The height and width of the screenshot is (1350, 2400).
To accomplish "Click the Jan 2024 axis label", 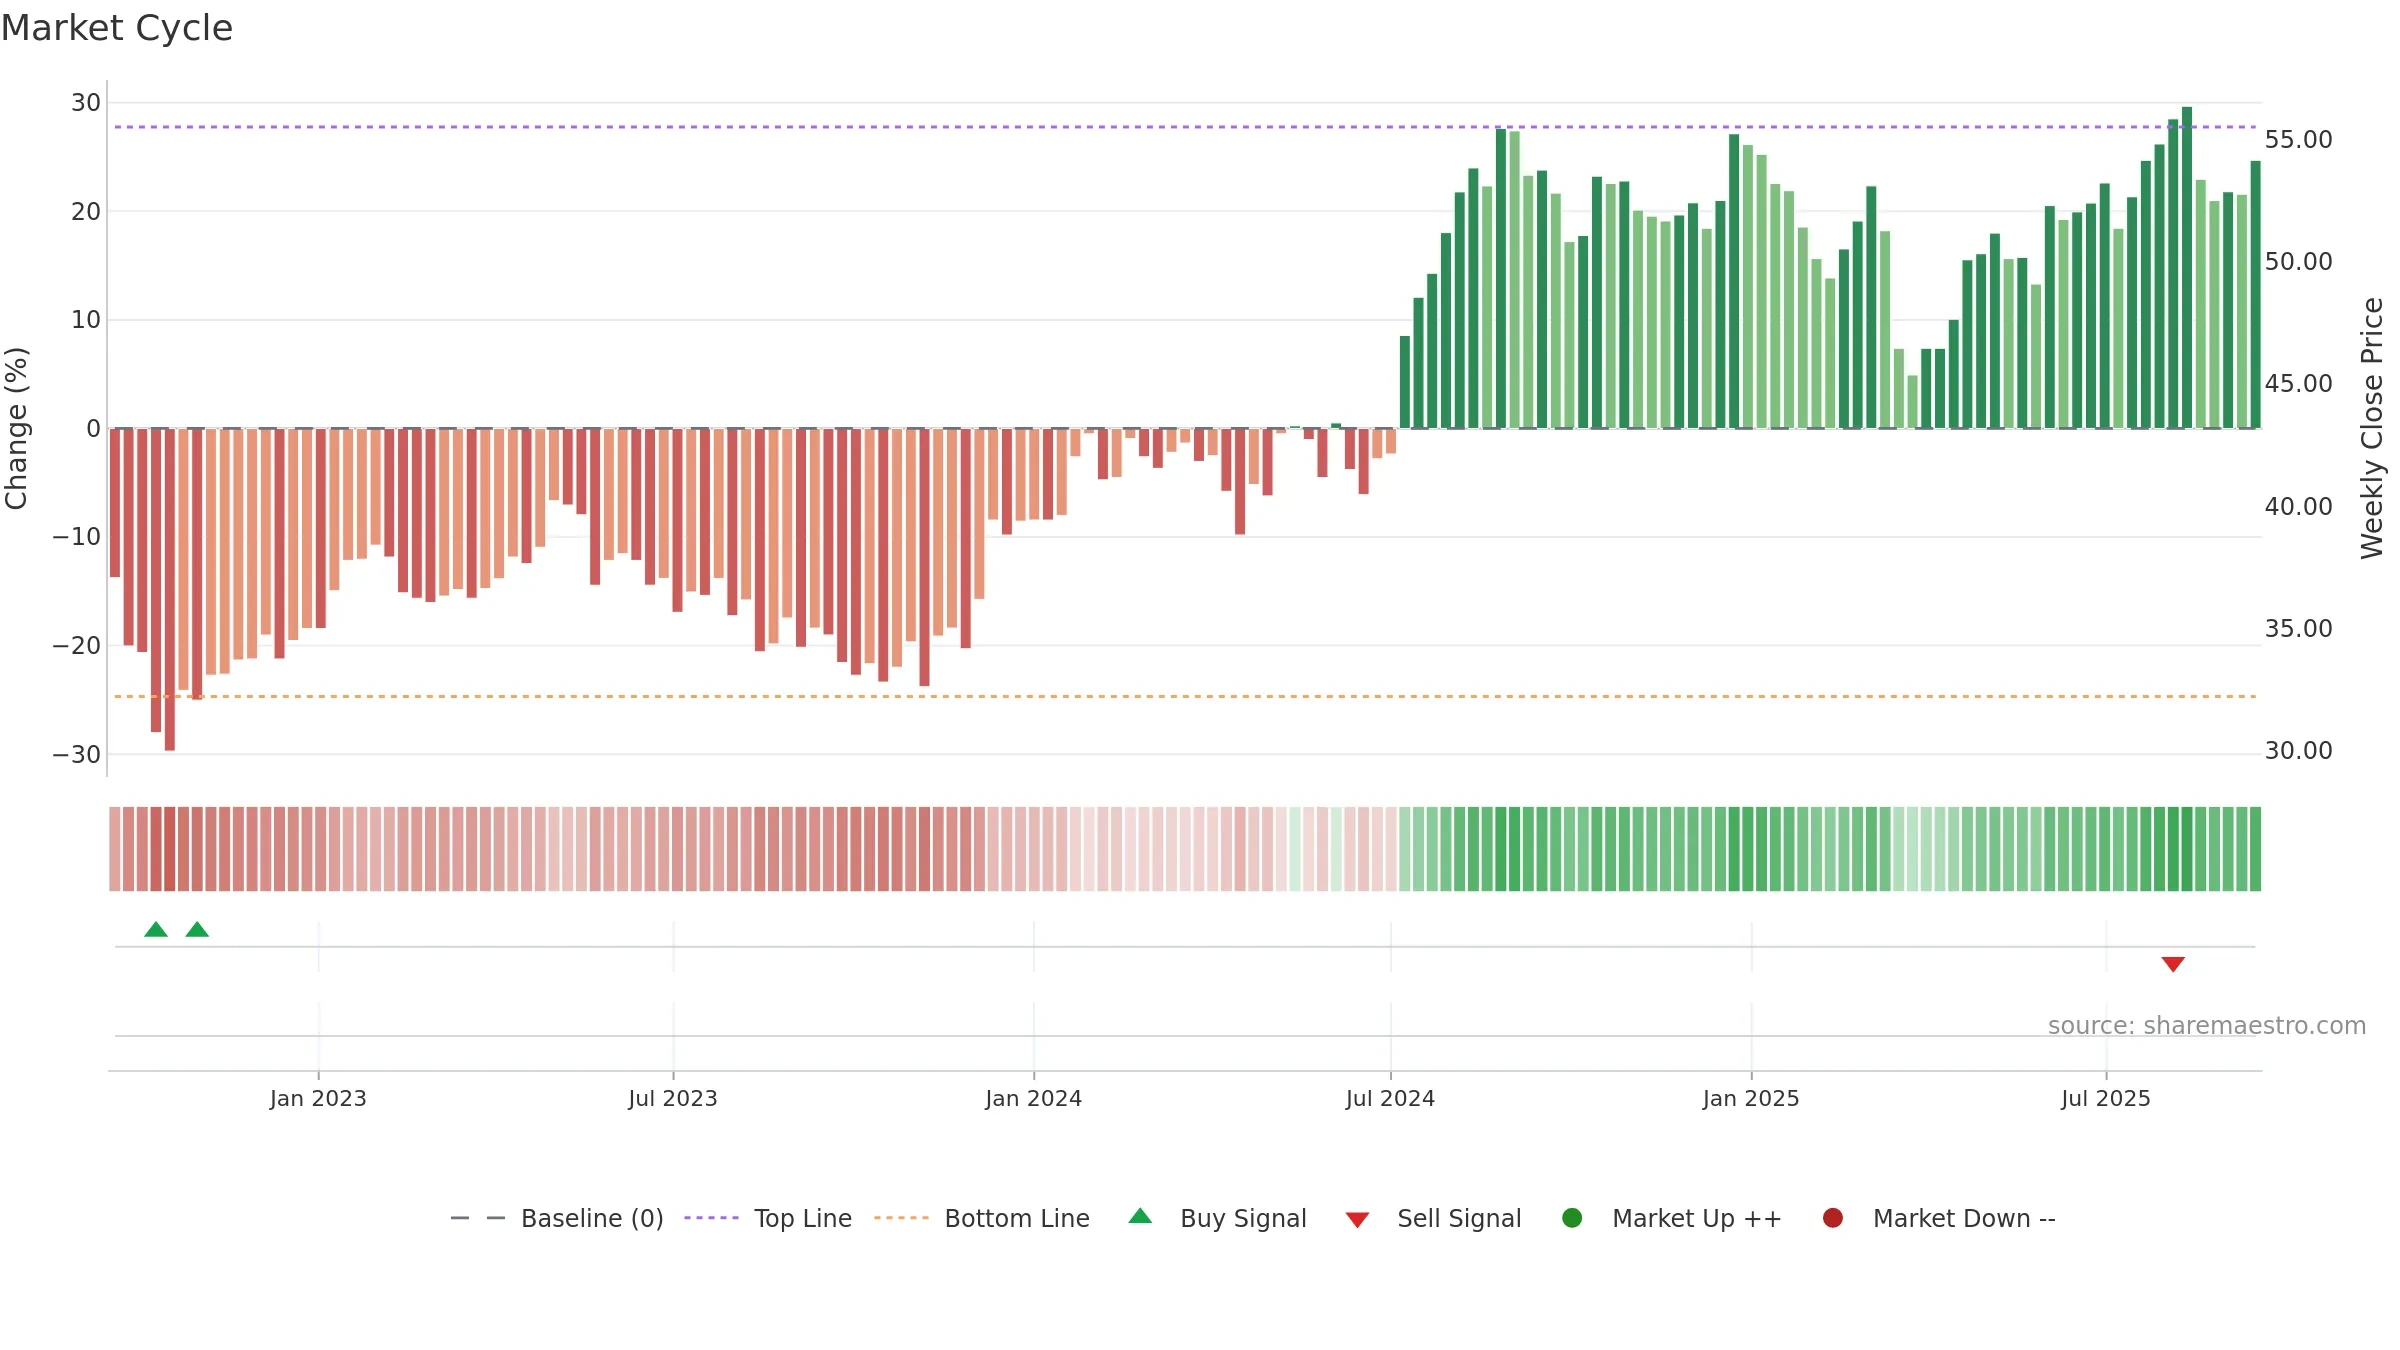I will [1033, 1098].
